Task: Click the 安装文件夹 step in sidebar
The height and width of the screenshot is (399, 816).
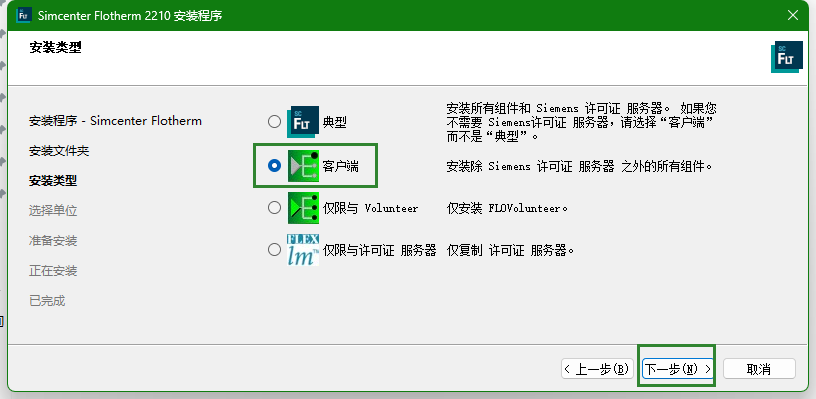Action: [x=59, y=151]
